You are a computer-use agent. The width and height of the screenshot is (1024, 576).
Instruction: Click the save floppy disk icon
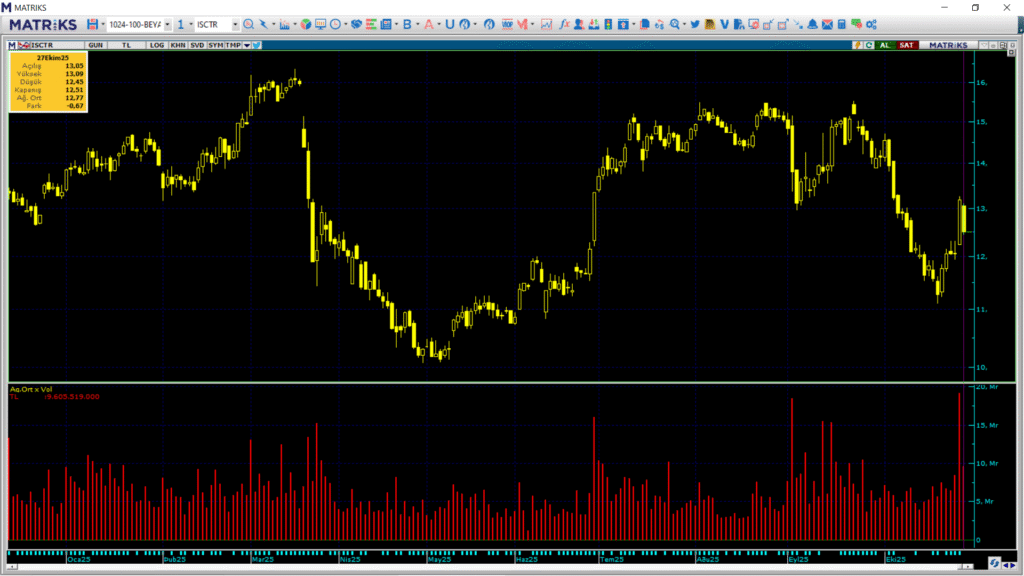click(x=93, y=24)
